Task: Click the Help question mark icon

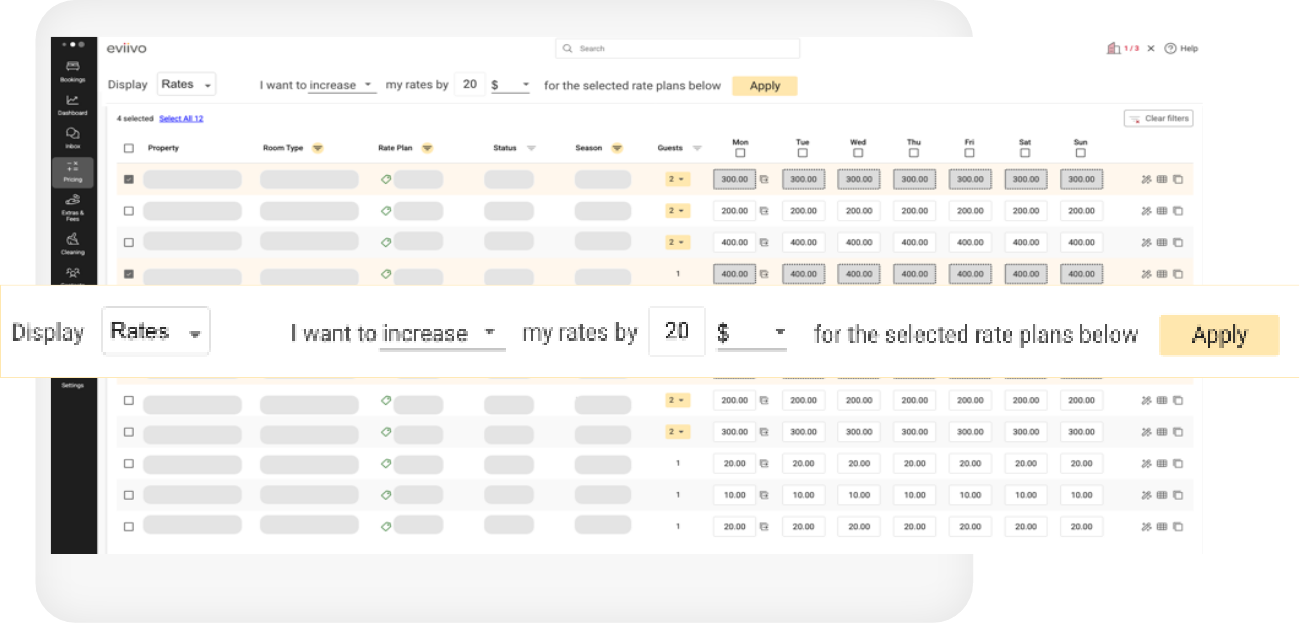Action: coord(1170,48)
